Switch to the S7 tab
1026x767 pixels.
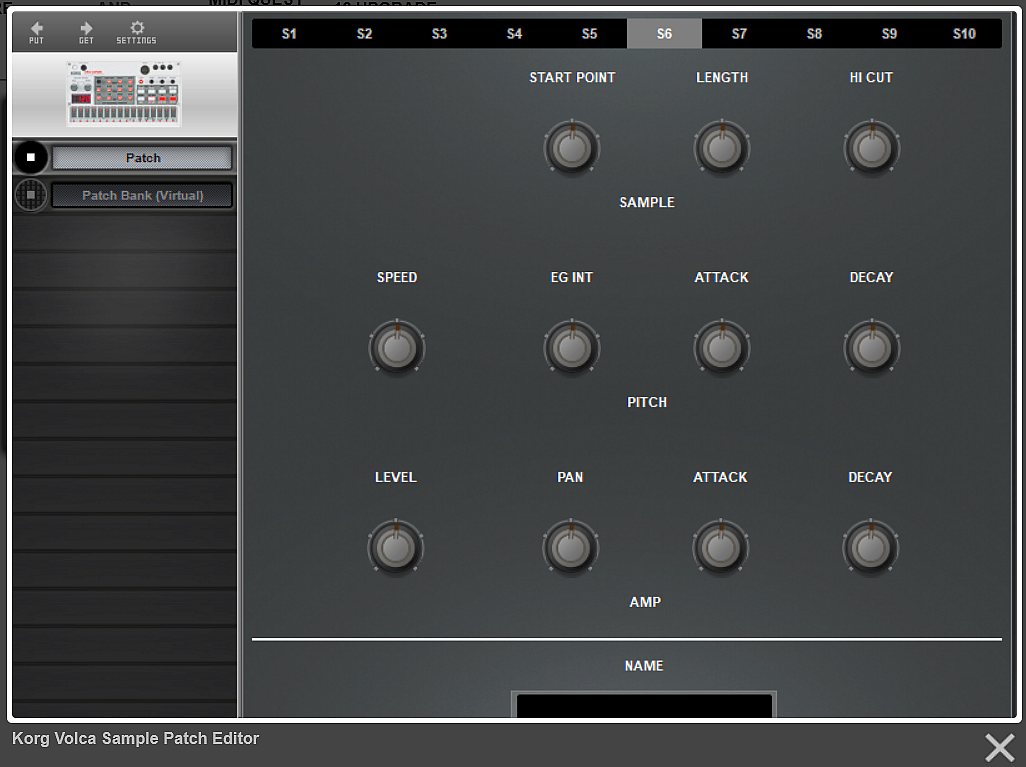[739, 33]
